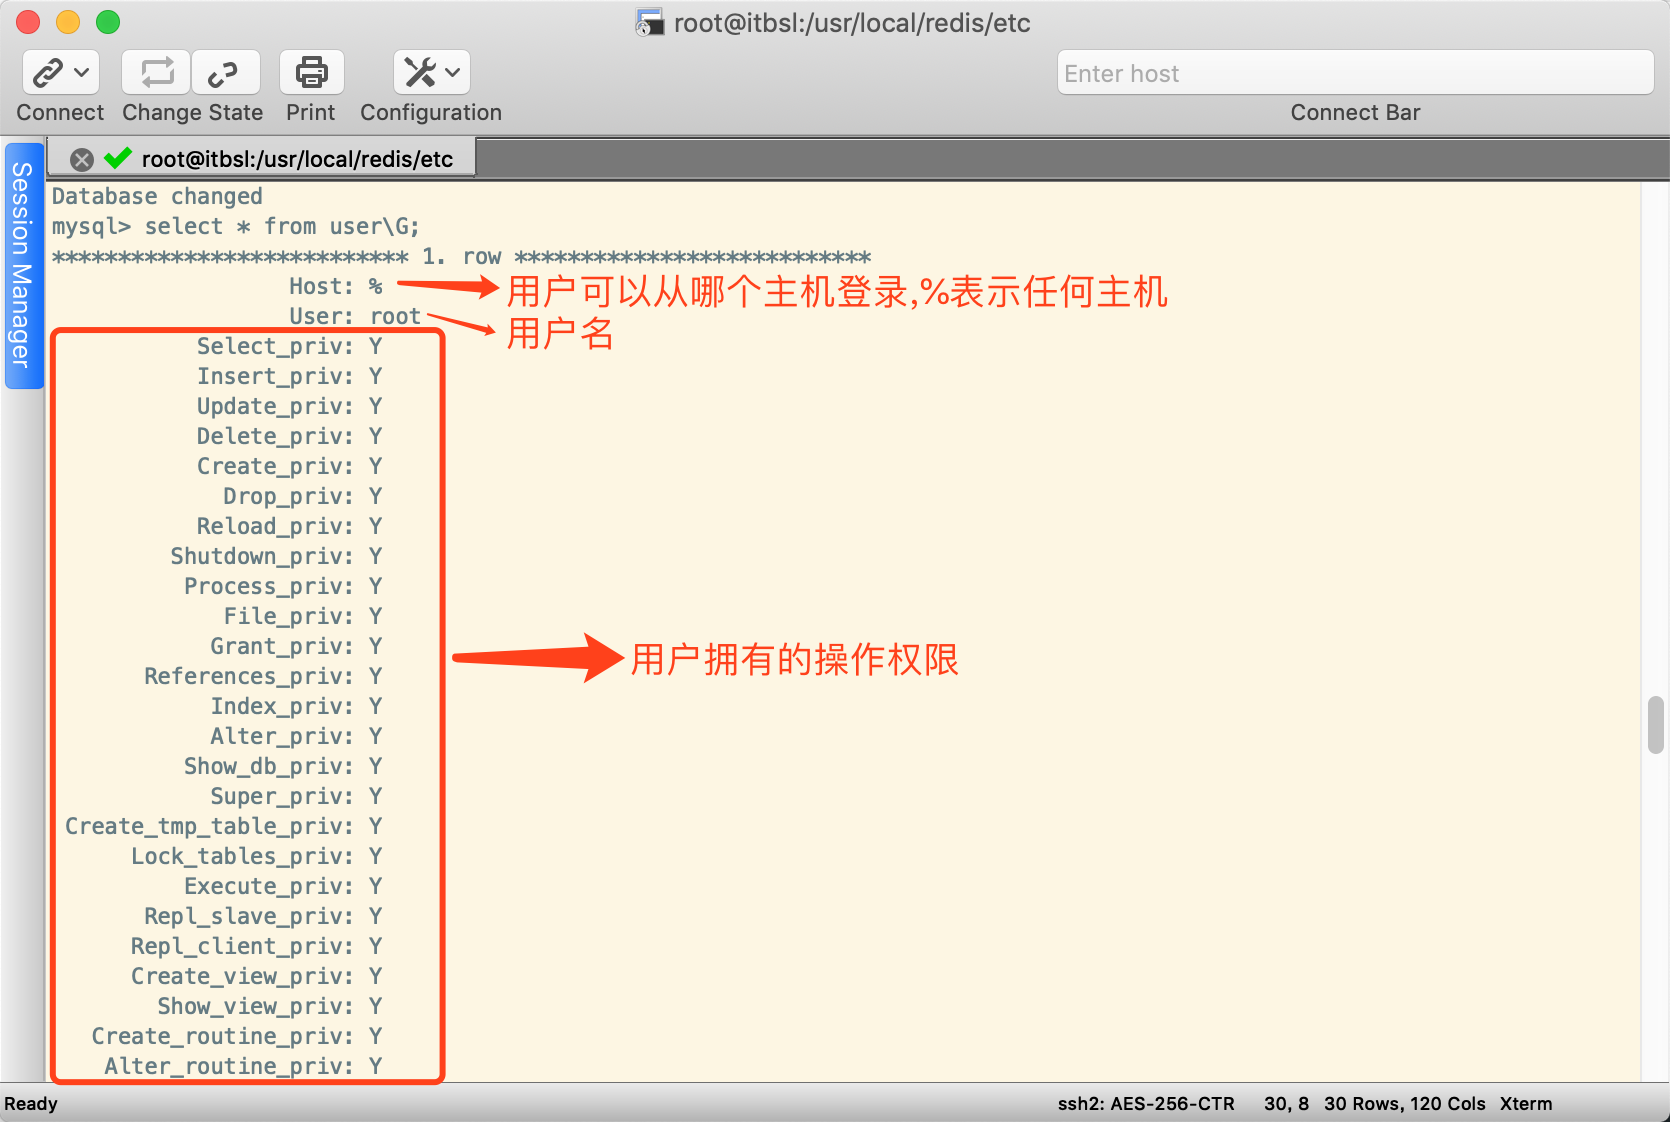Click the vertical scrollbar thumb
Screen dimensions: 1670x1122
click(x=1655, y=727)
